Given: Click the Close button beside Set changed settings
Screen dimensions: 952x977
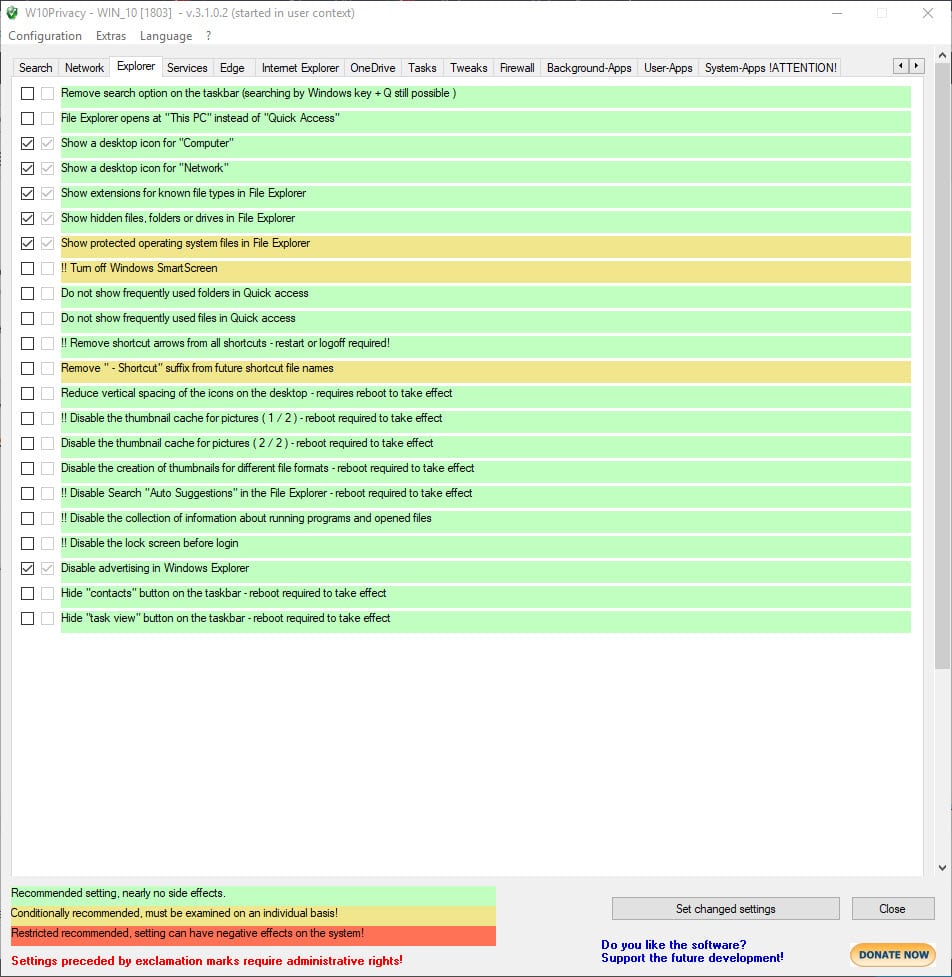Looking at the screenshot, I should (x=893, y=908).
